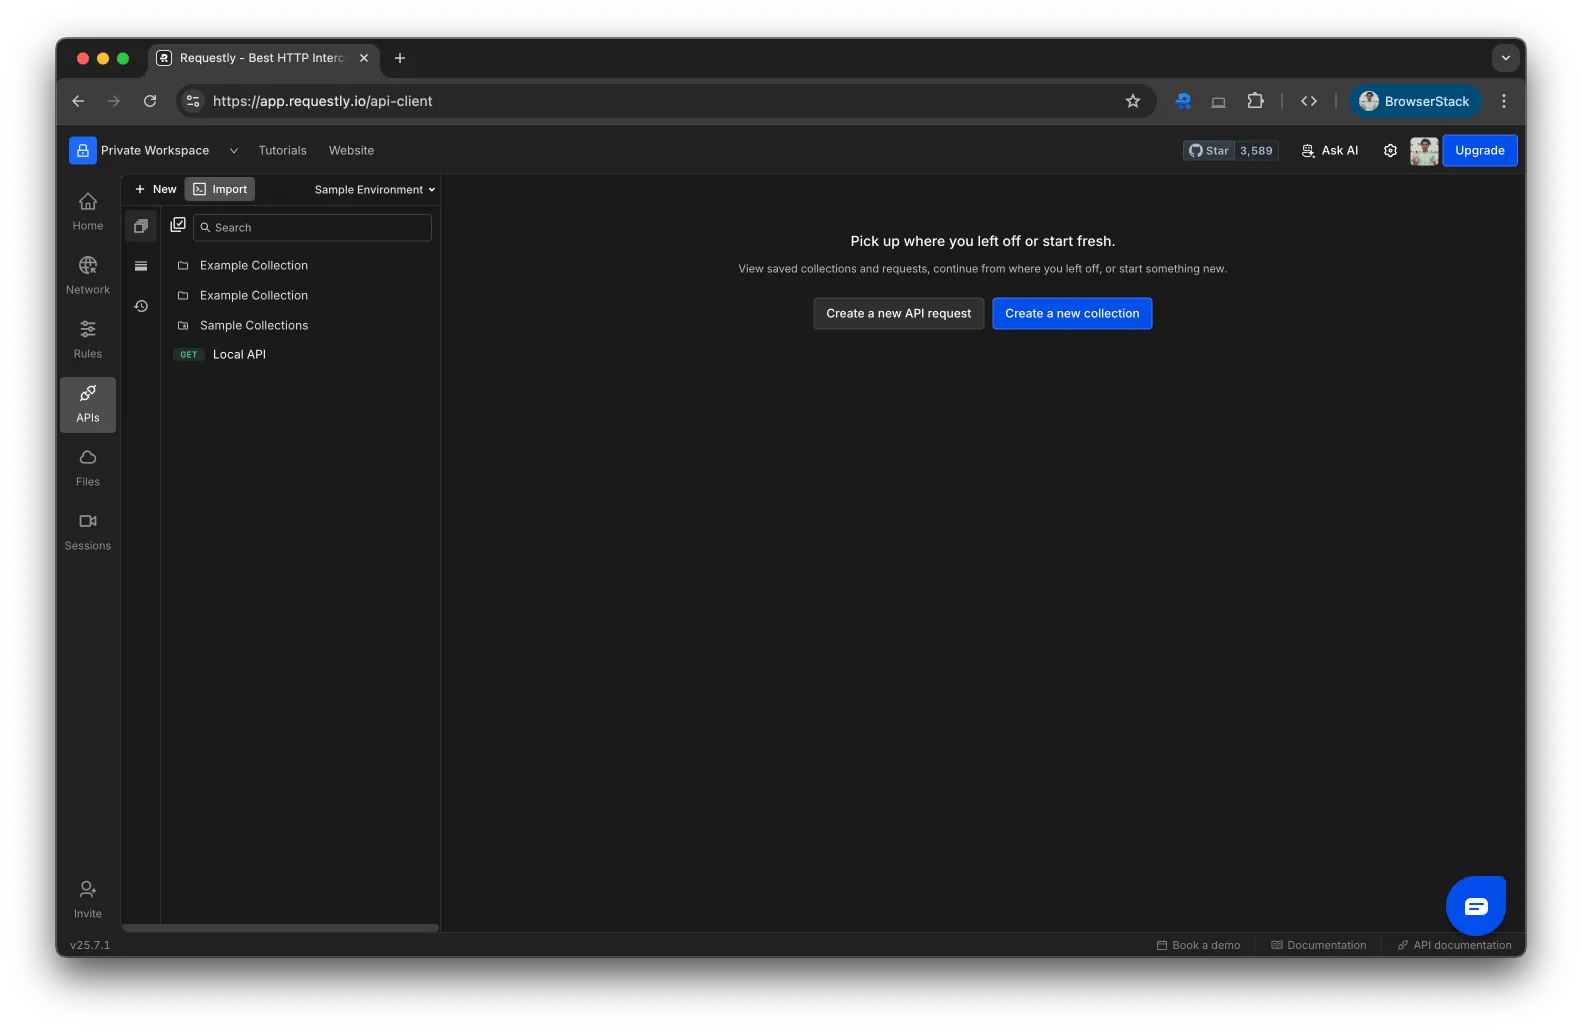Open a new browser tab
Viewport: 1582px width, 1031px height.
pos(400,58)
